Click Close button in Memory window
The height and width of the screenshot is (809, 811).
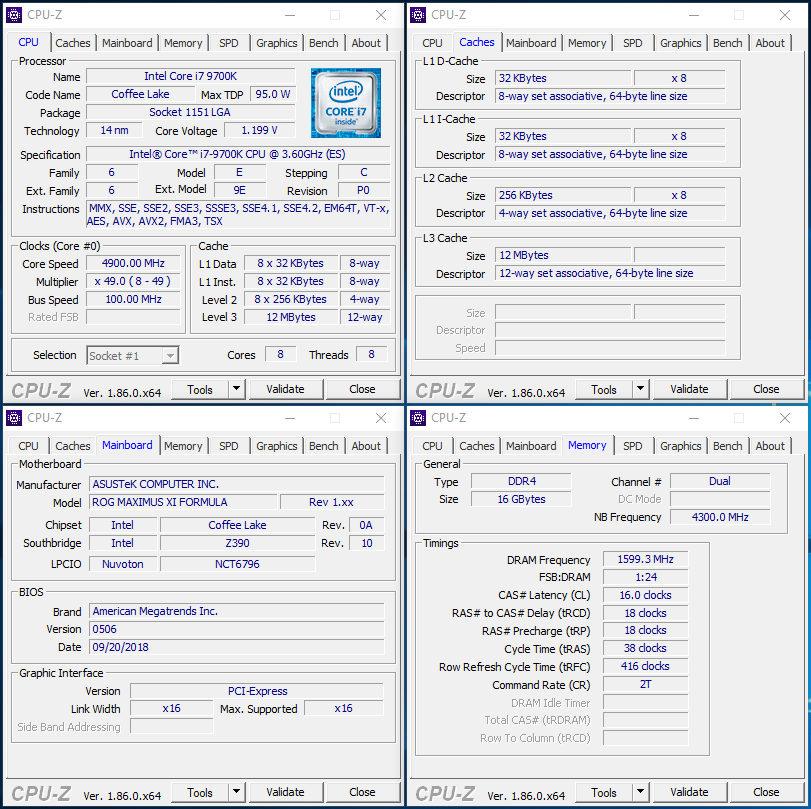tap(766, 792)
